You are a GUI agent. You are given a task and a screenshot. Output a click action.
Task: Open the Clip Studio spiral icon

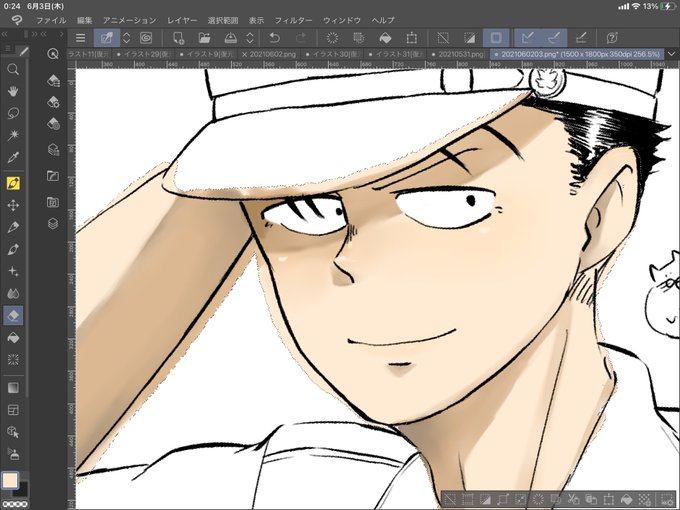pyautogui.click(x=146, y=38)
